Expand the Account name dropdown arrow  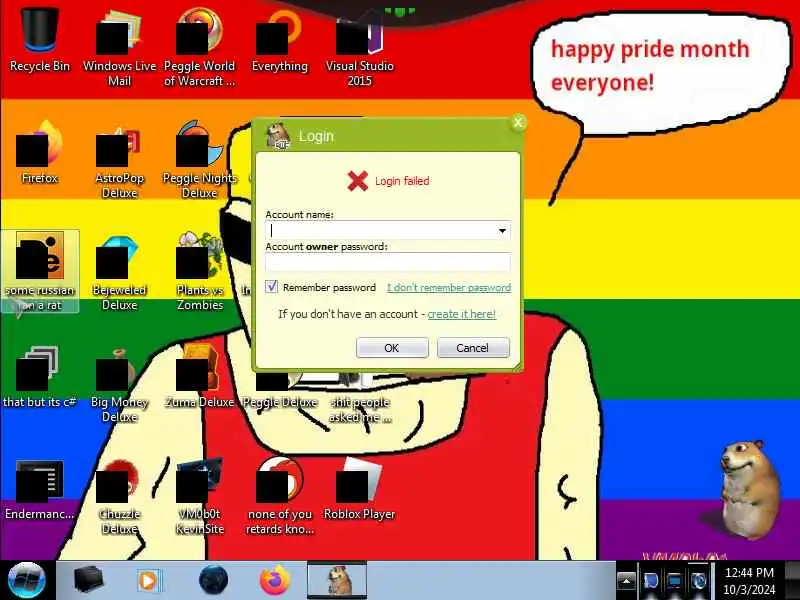click(x=502, y=231)
